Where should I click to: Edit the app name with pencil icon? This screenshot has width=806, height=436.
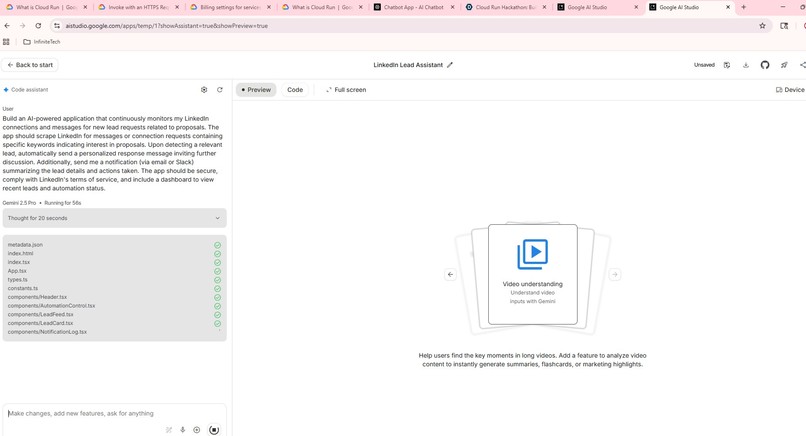(450, 65)
